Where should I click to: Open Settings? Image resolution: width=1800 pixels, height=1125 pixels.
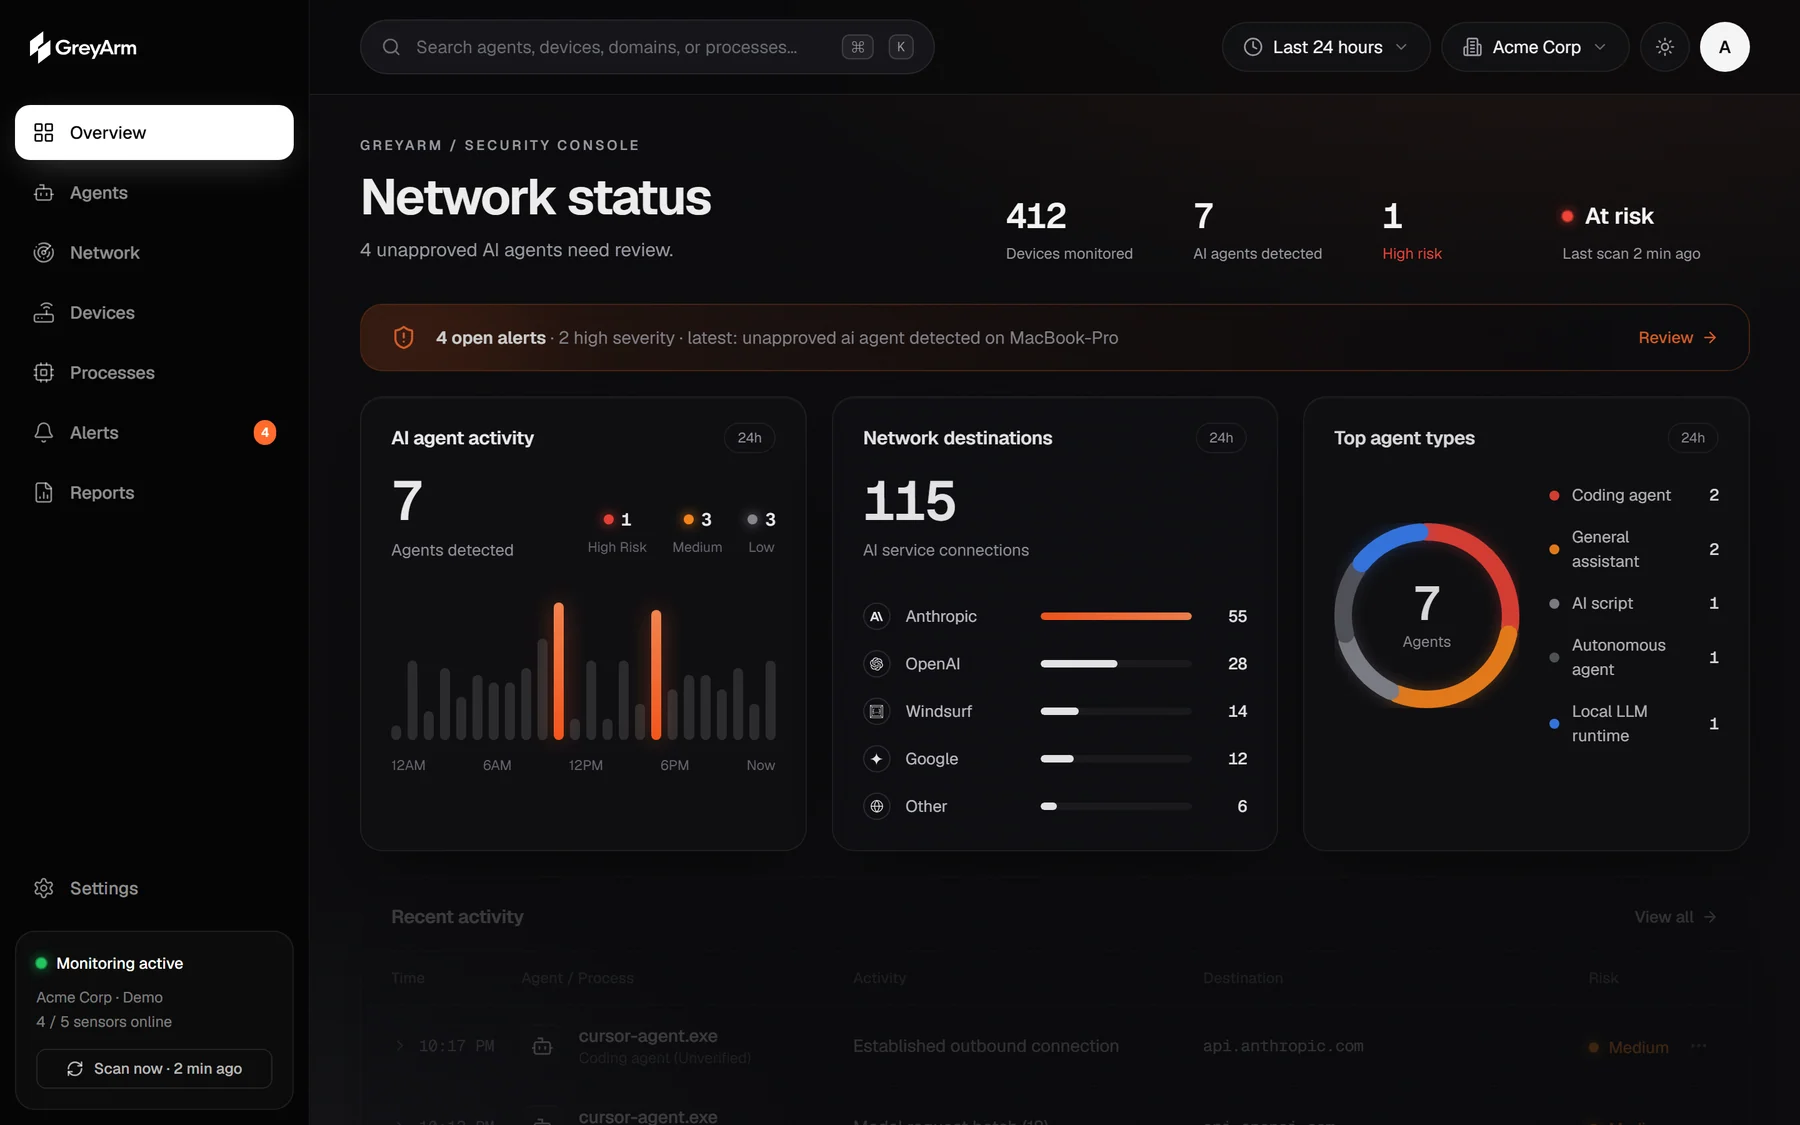tap(154, 888)
